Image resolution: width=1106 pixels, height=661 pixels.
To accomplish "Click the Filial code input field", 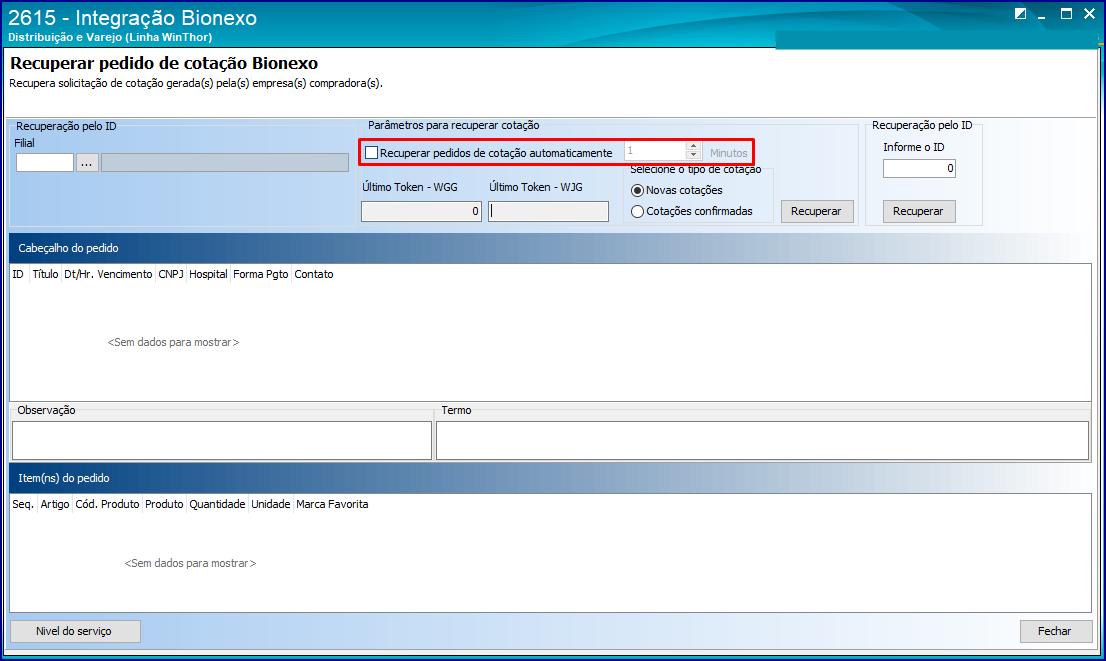I will (45, 163).
